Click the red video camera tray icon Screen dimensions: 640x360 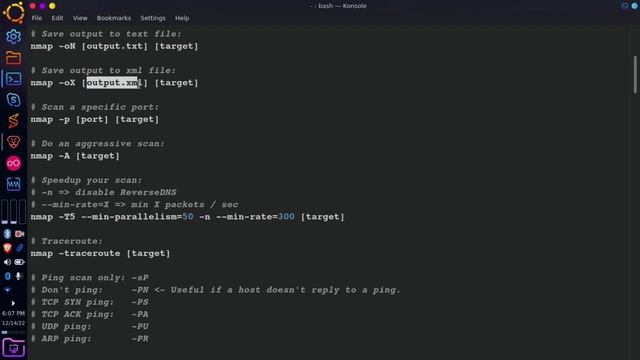[x=19, y=234]
